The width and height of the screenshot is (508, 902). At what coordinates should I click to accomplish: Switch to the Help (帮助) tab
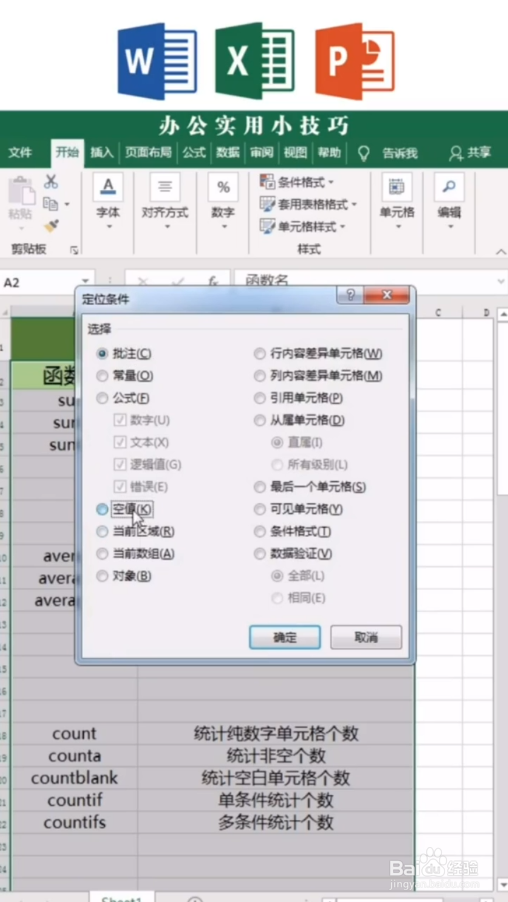330,153
